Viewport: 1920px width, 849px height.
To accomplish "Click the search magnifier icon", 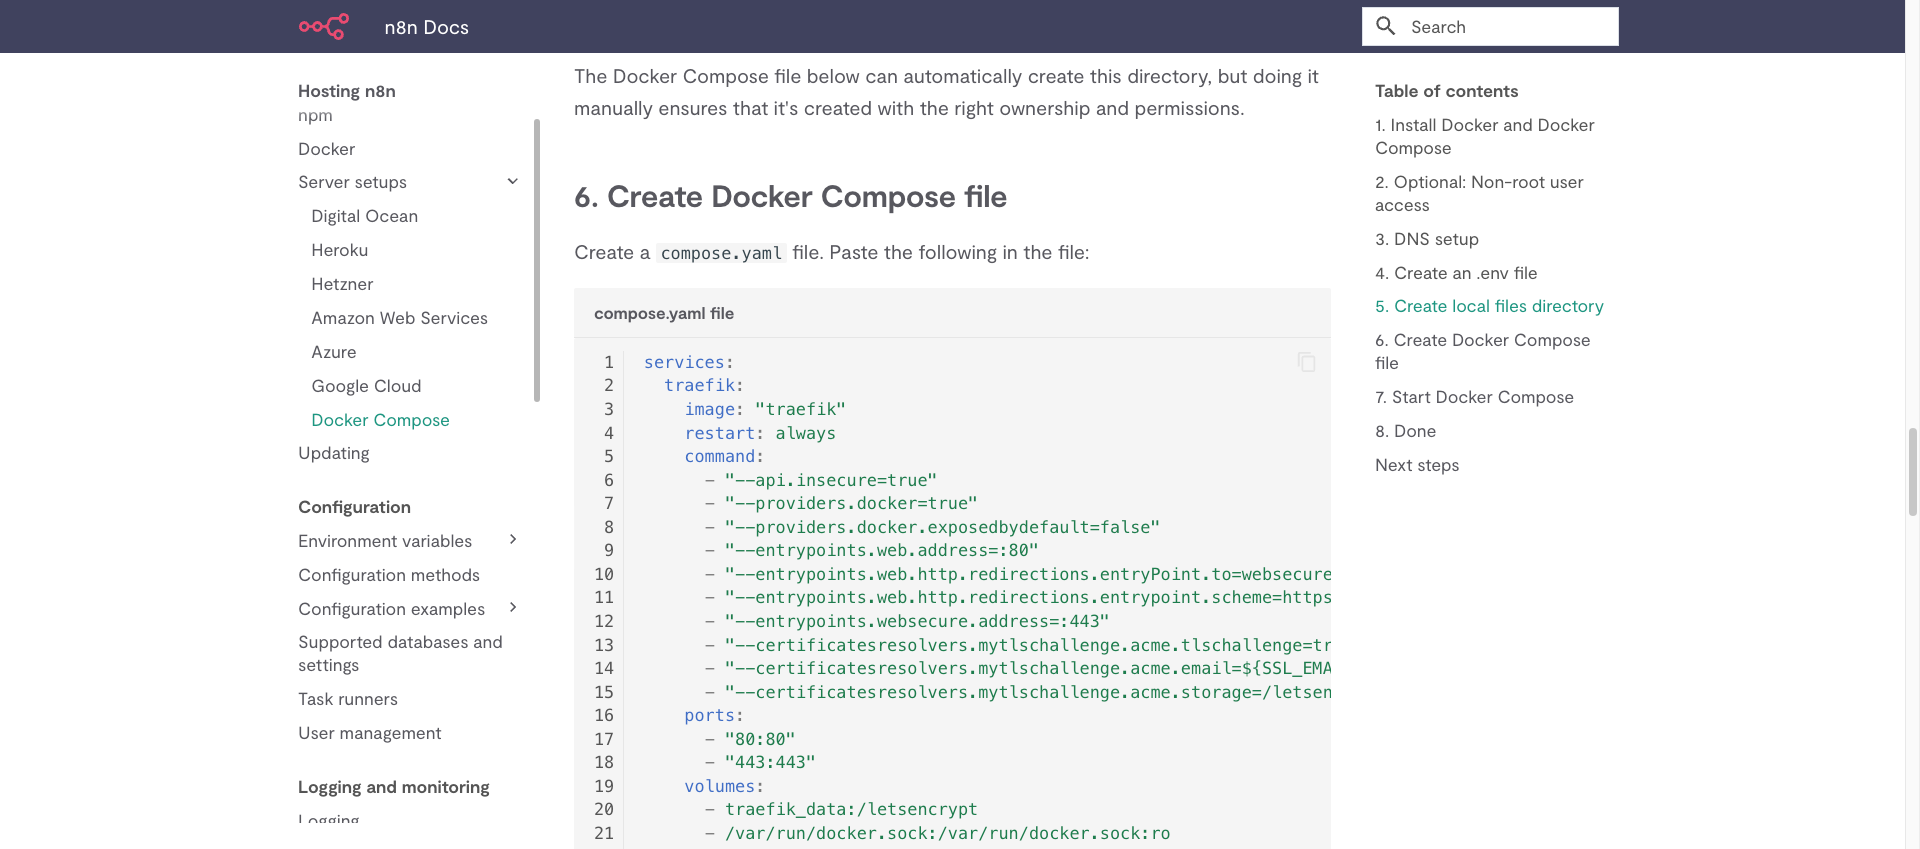I will tap(1385, 27).
